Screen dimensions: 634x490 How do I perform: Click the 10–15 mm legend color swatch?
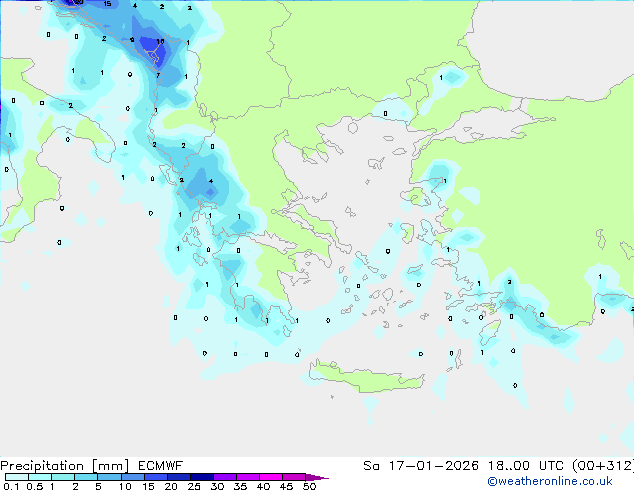click(x=132, y=477)
